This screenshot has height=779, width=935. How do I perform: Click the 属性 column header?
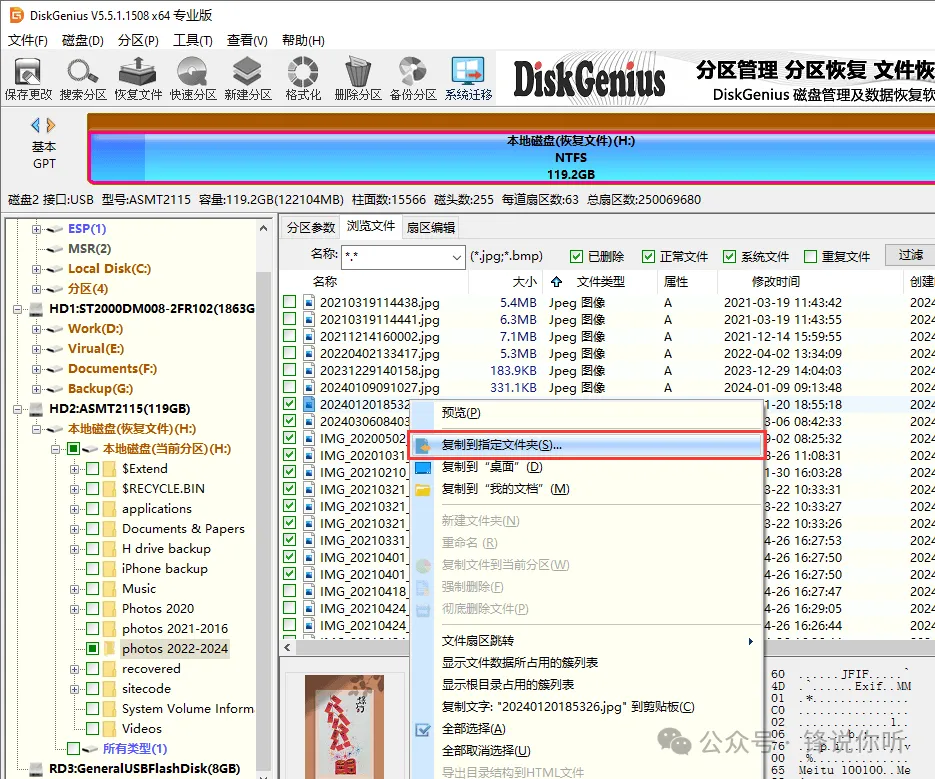(x=676, y=282)
